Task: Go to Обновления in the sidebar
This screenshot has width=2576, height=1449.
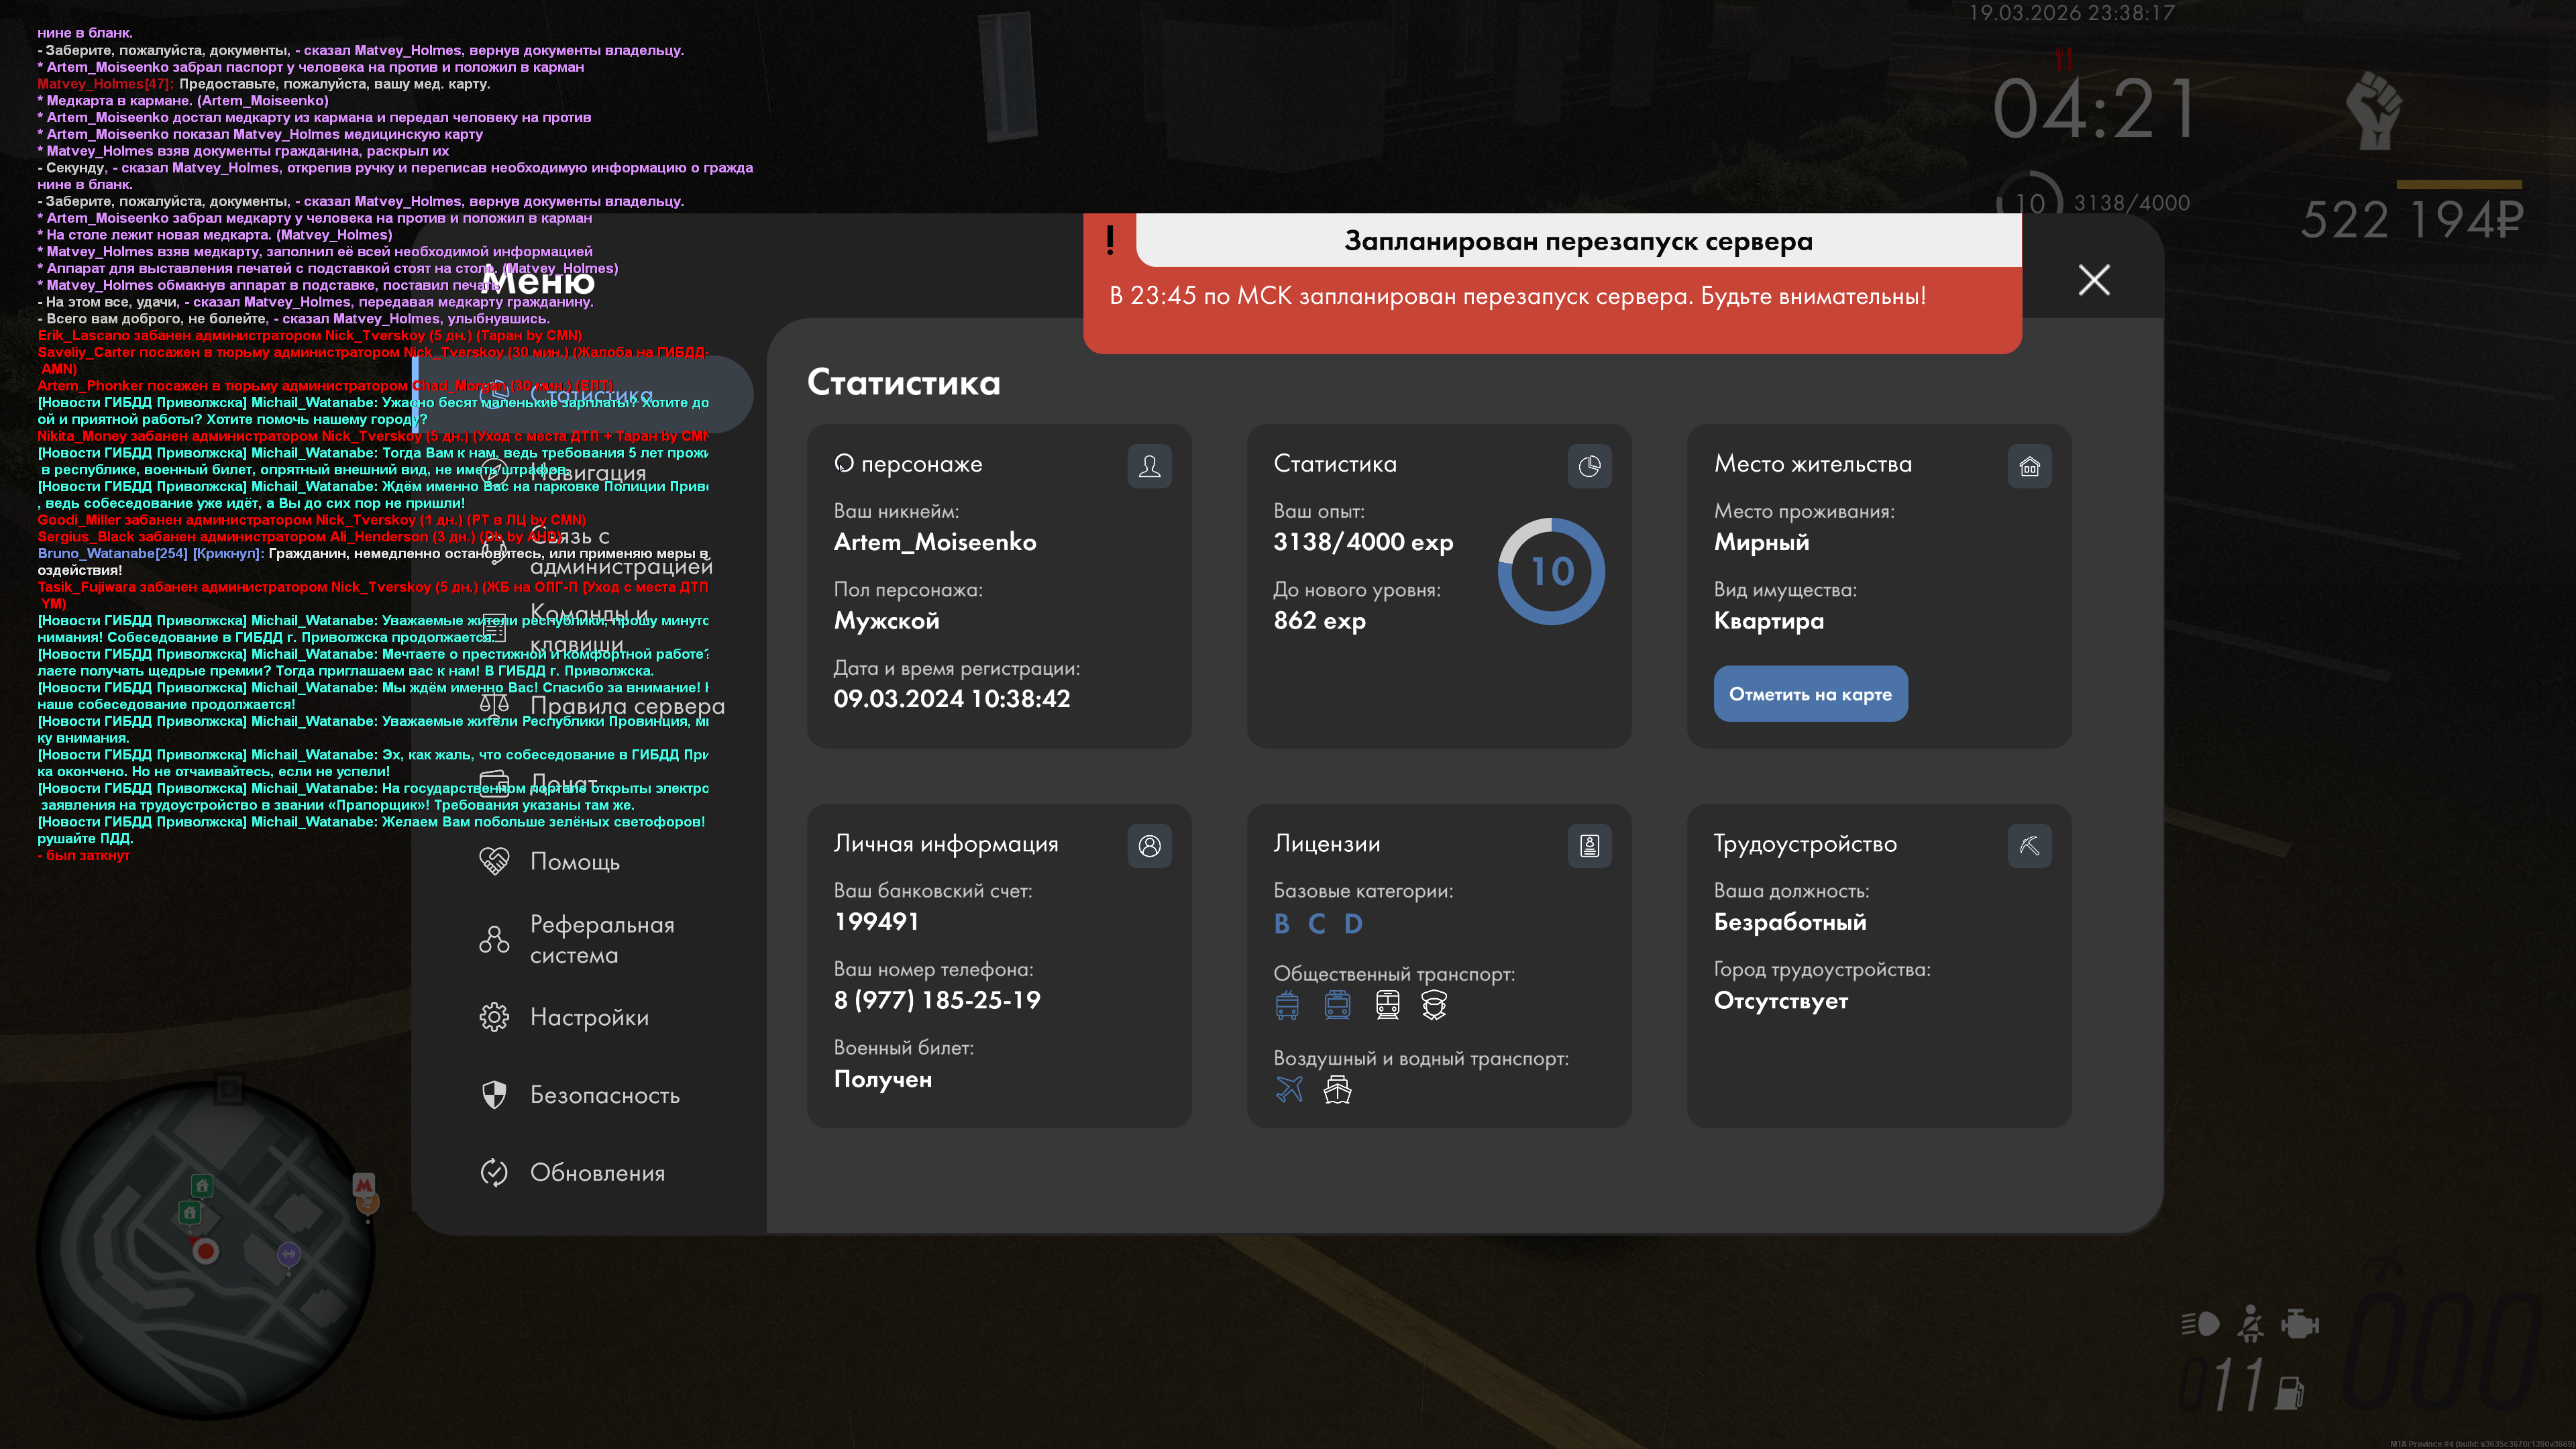Action: 596,1173
